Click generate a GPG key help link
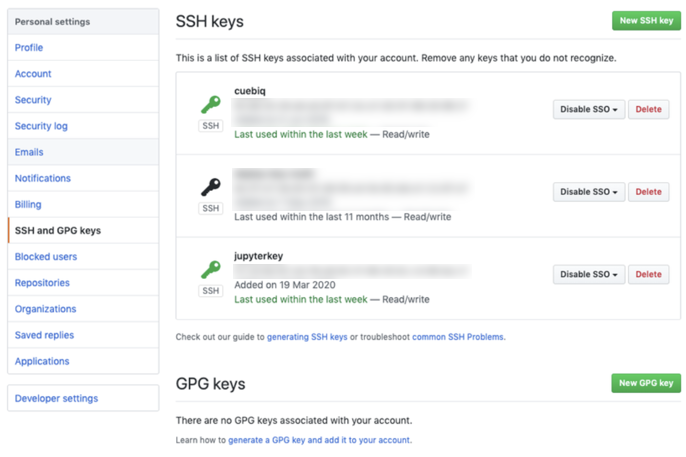686x457 pixels. click(319, 440)
